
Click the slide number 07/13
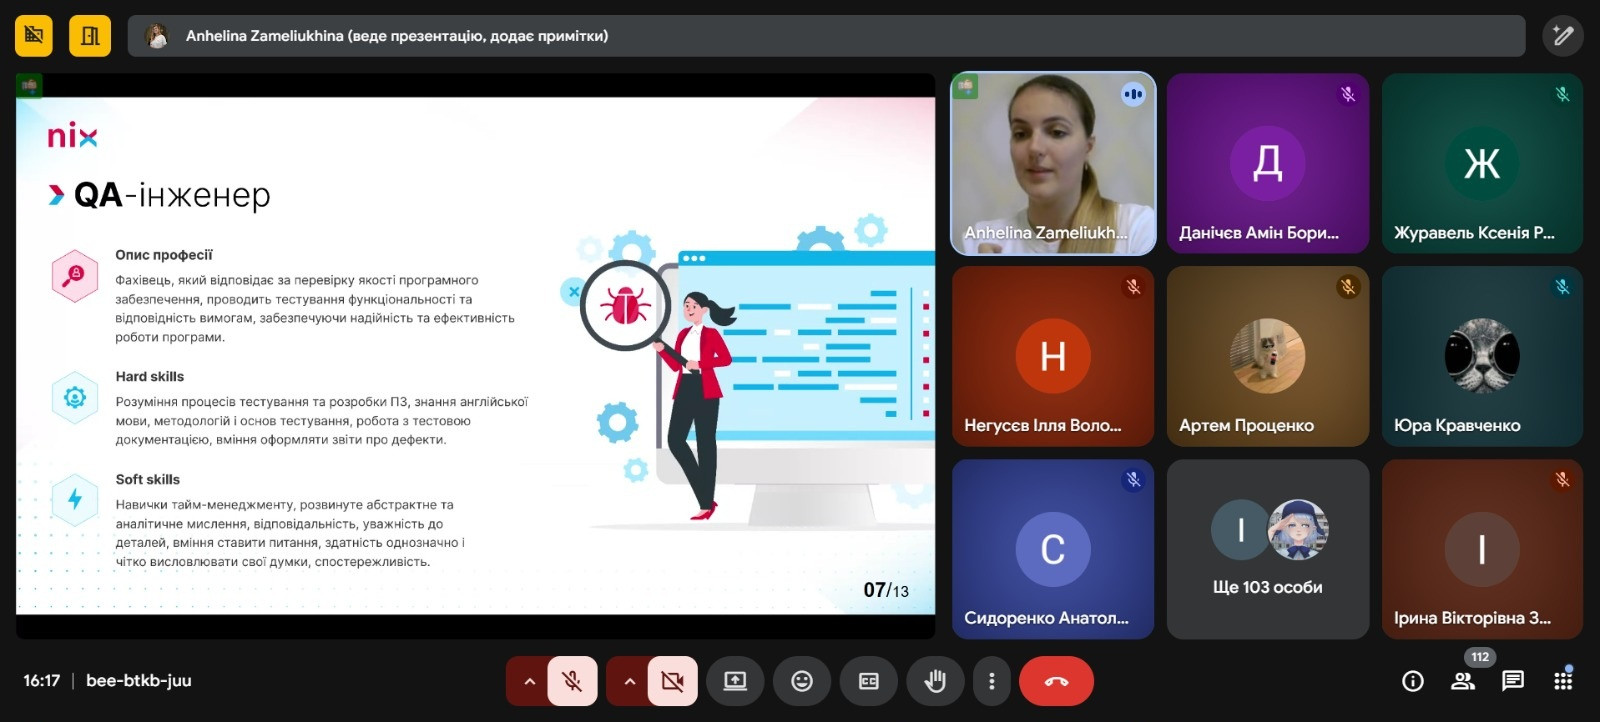(x=886, y=590)
